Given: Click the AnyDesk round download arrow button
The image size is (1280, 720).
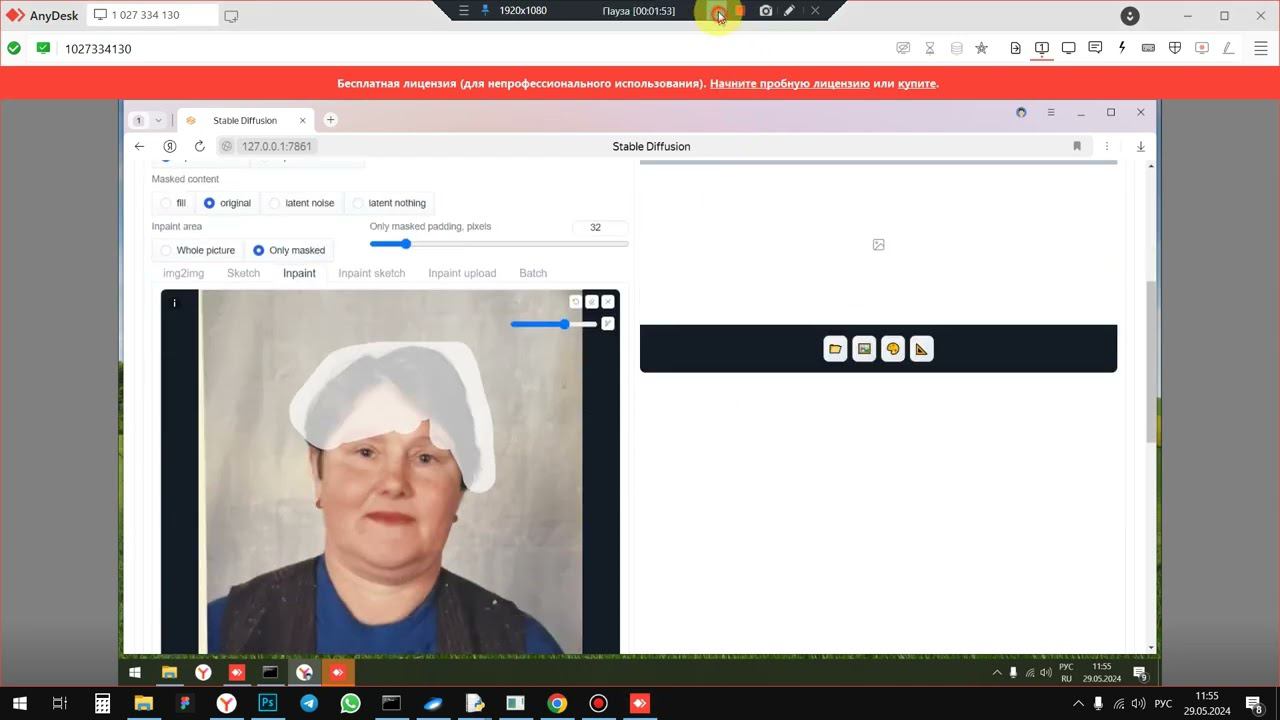Looking at the screenshot, I should pos(1130,16).
